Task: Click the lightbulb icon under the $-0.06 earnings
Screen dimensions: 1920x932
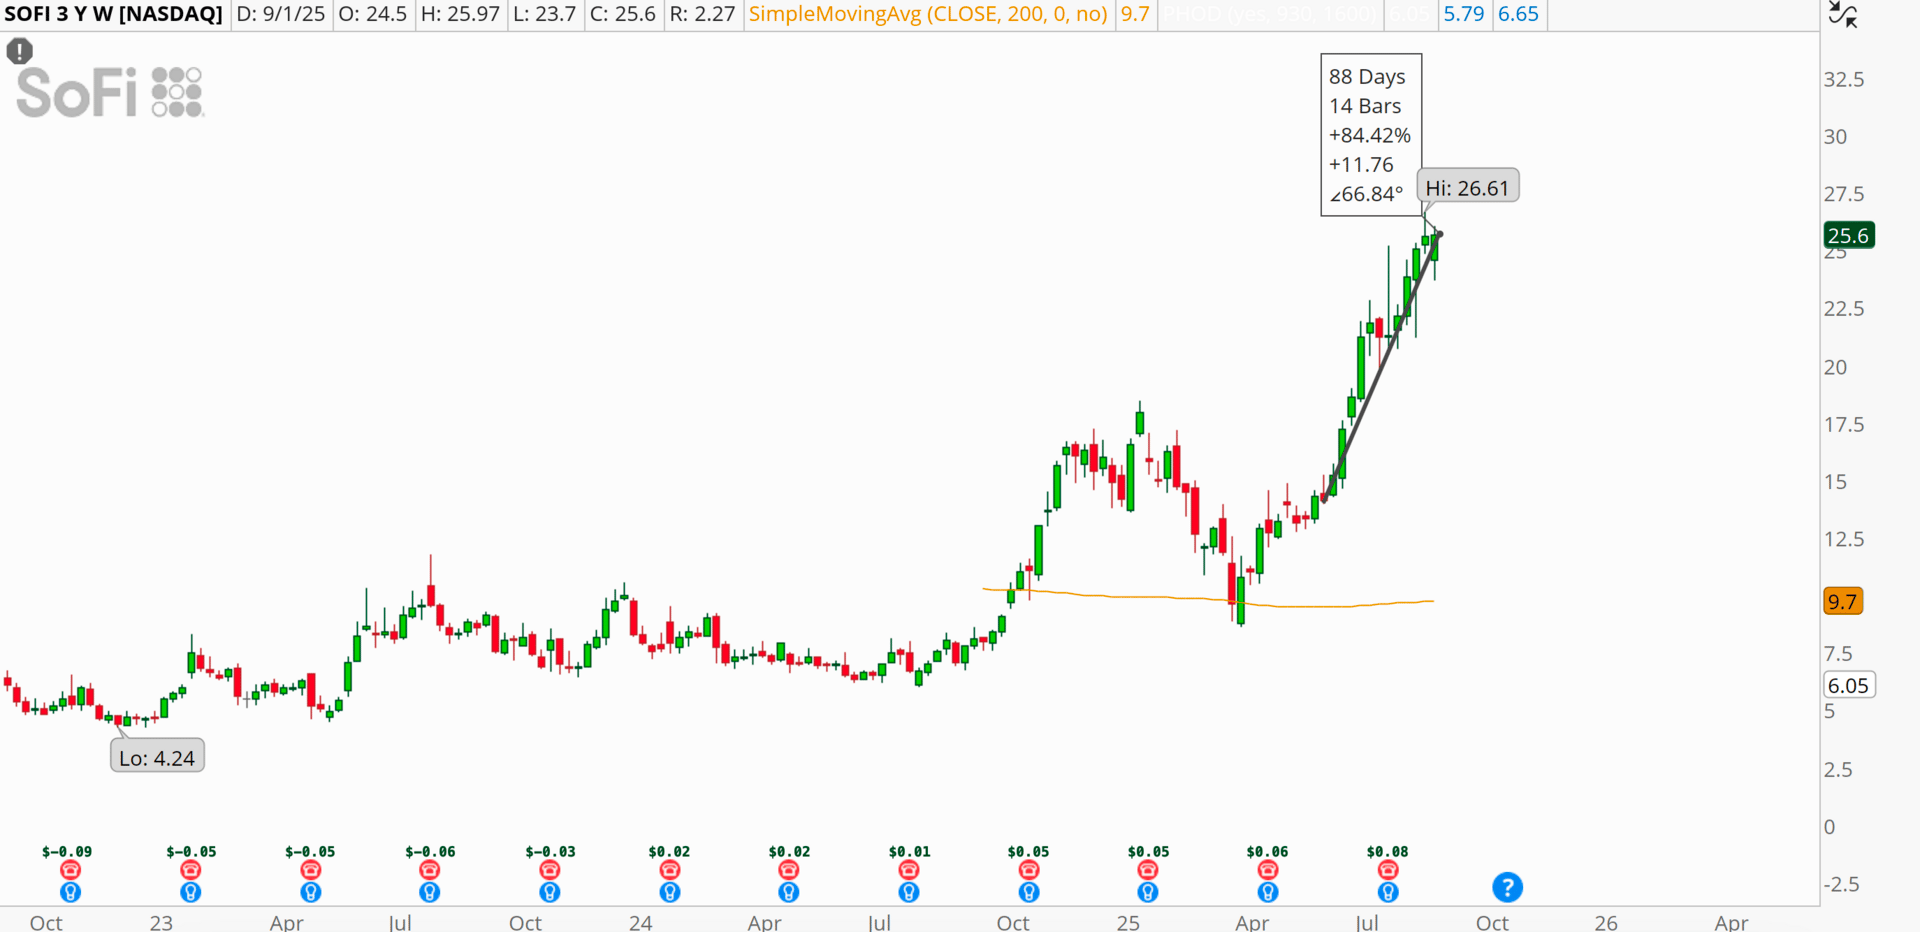Action: pyautogui.click(x=430, y=892)
